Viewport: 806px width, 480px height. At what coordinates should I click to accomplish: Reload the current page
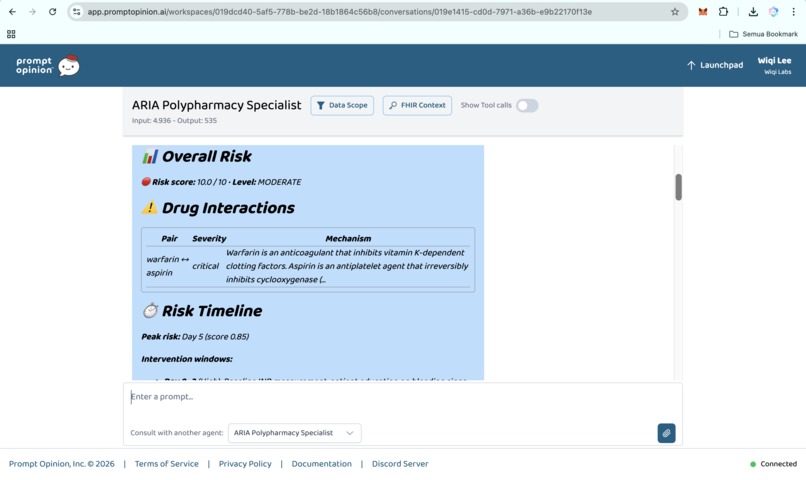[x=52, y=11]
